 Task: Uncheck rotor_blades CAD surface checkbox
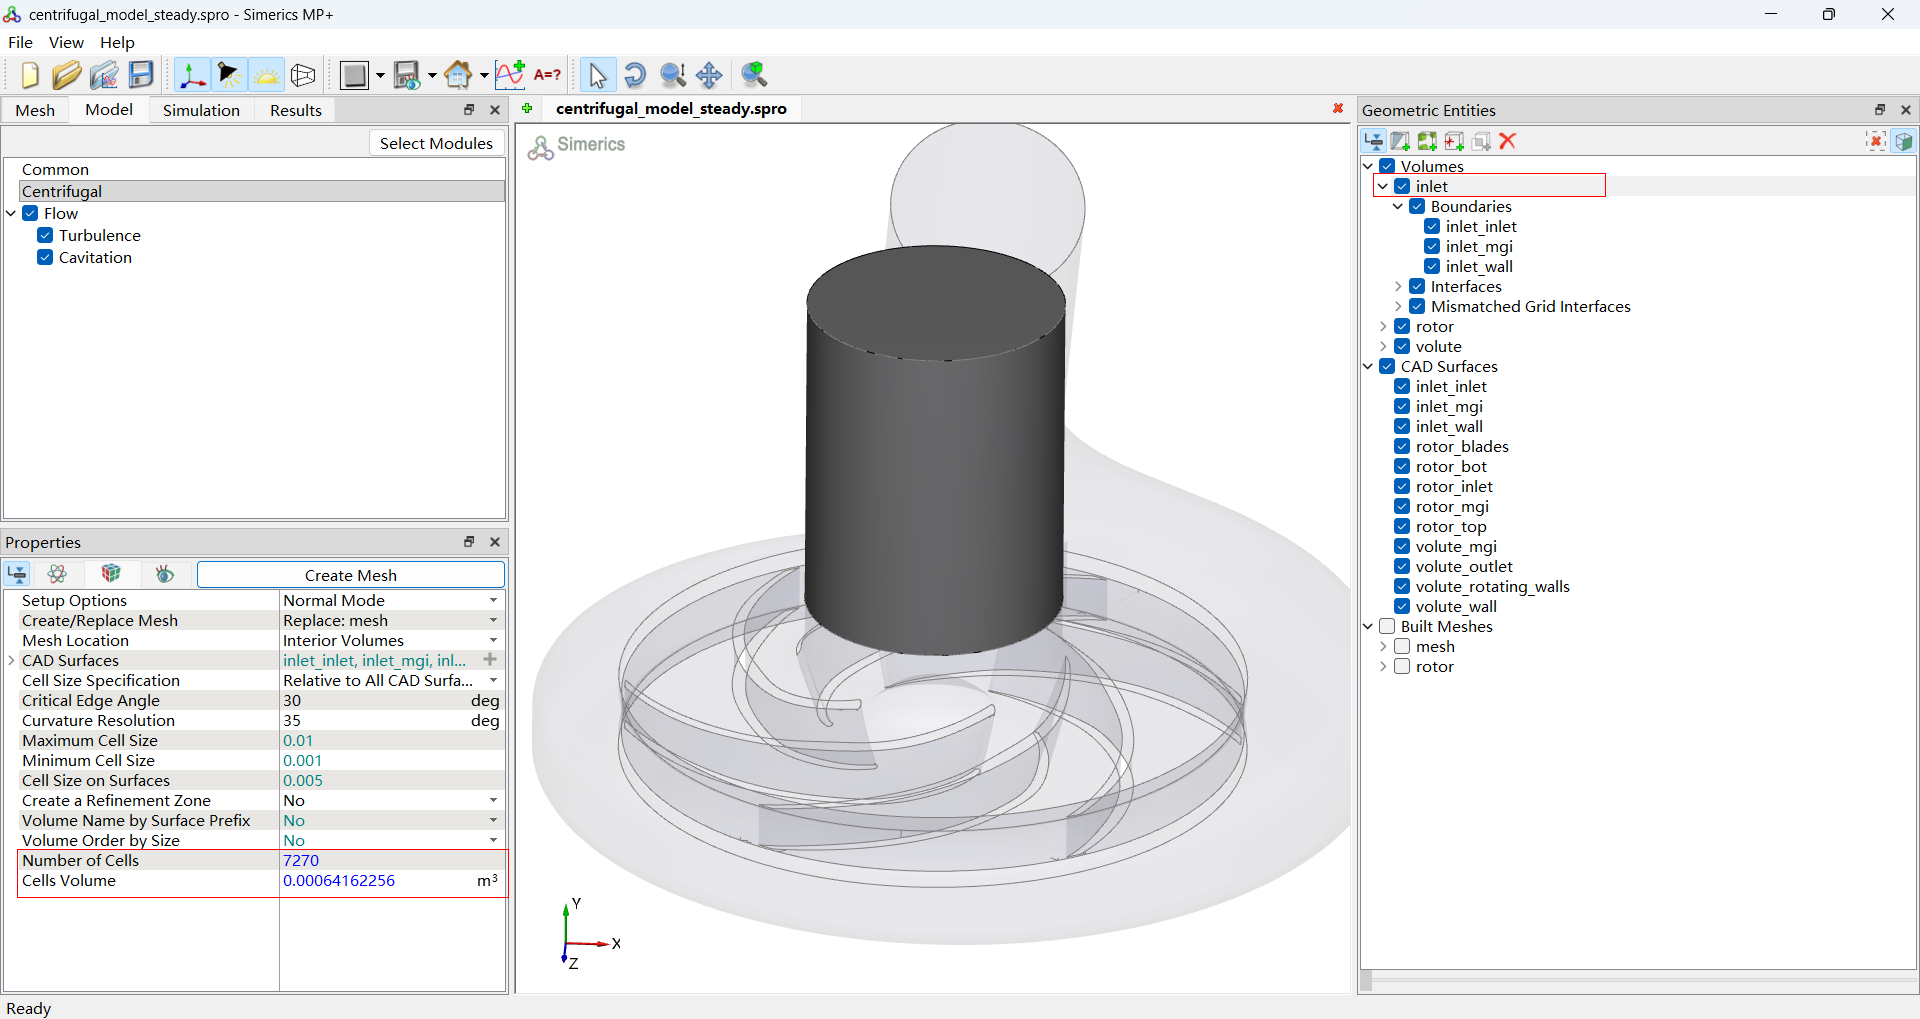click(x=1402, y=446)
